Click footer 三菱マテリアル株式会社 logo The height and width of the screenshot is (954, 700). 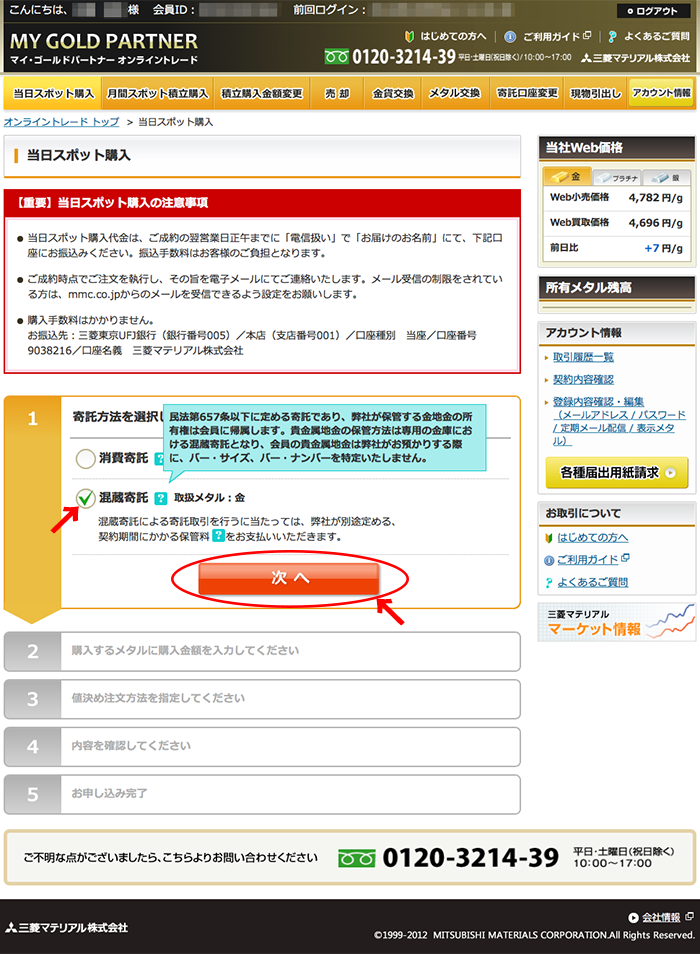(x=66, y=928)
